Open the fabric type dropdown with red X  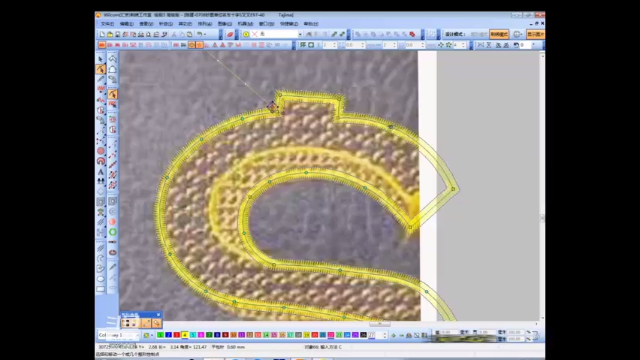point(277,34)
